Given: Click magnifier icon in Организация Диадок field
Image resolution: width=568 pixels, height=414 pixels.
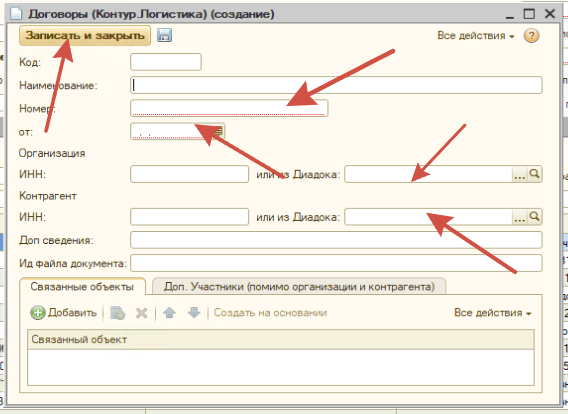Looking at the screenshot, I should 535,174.
